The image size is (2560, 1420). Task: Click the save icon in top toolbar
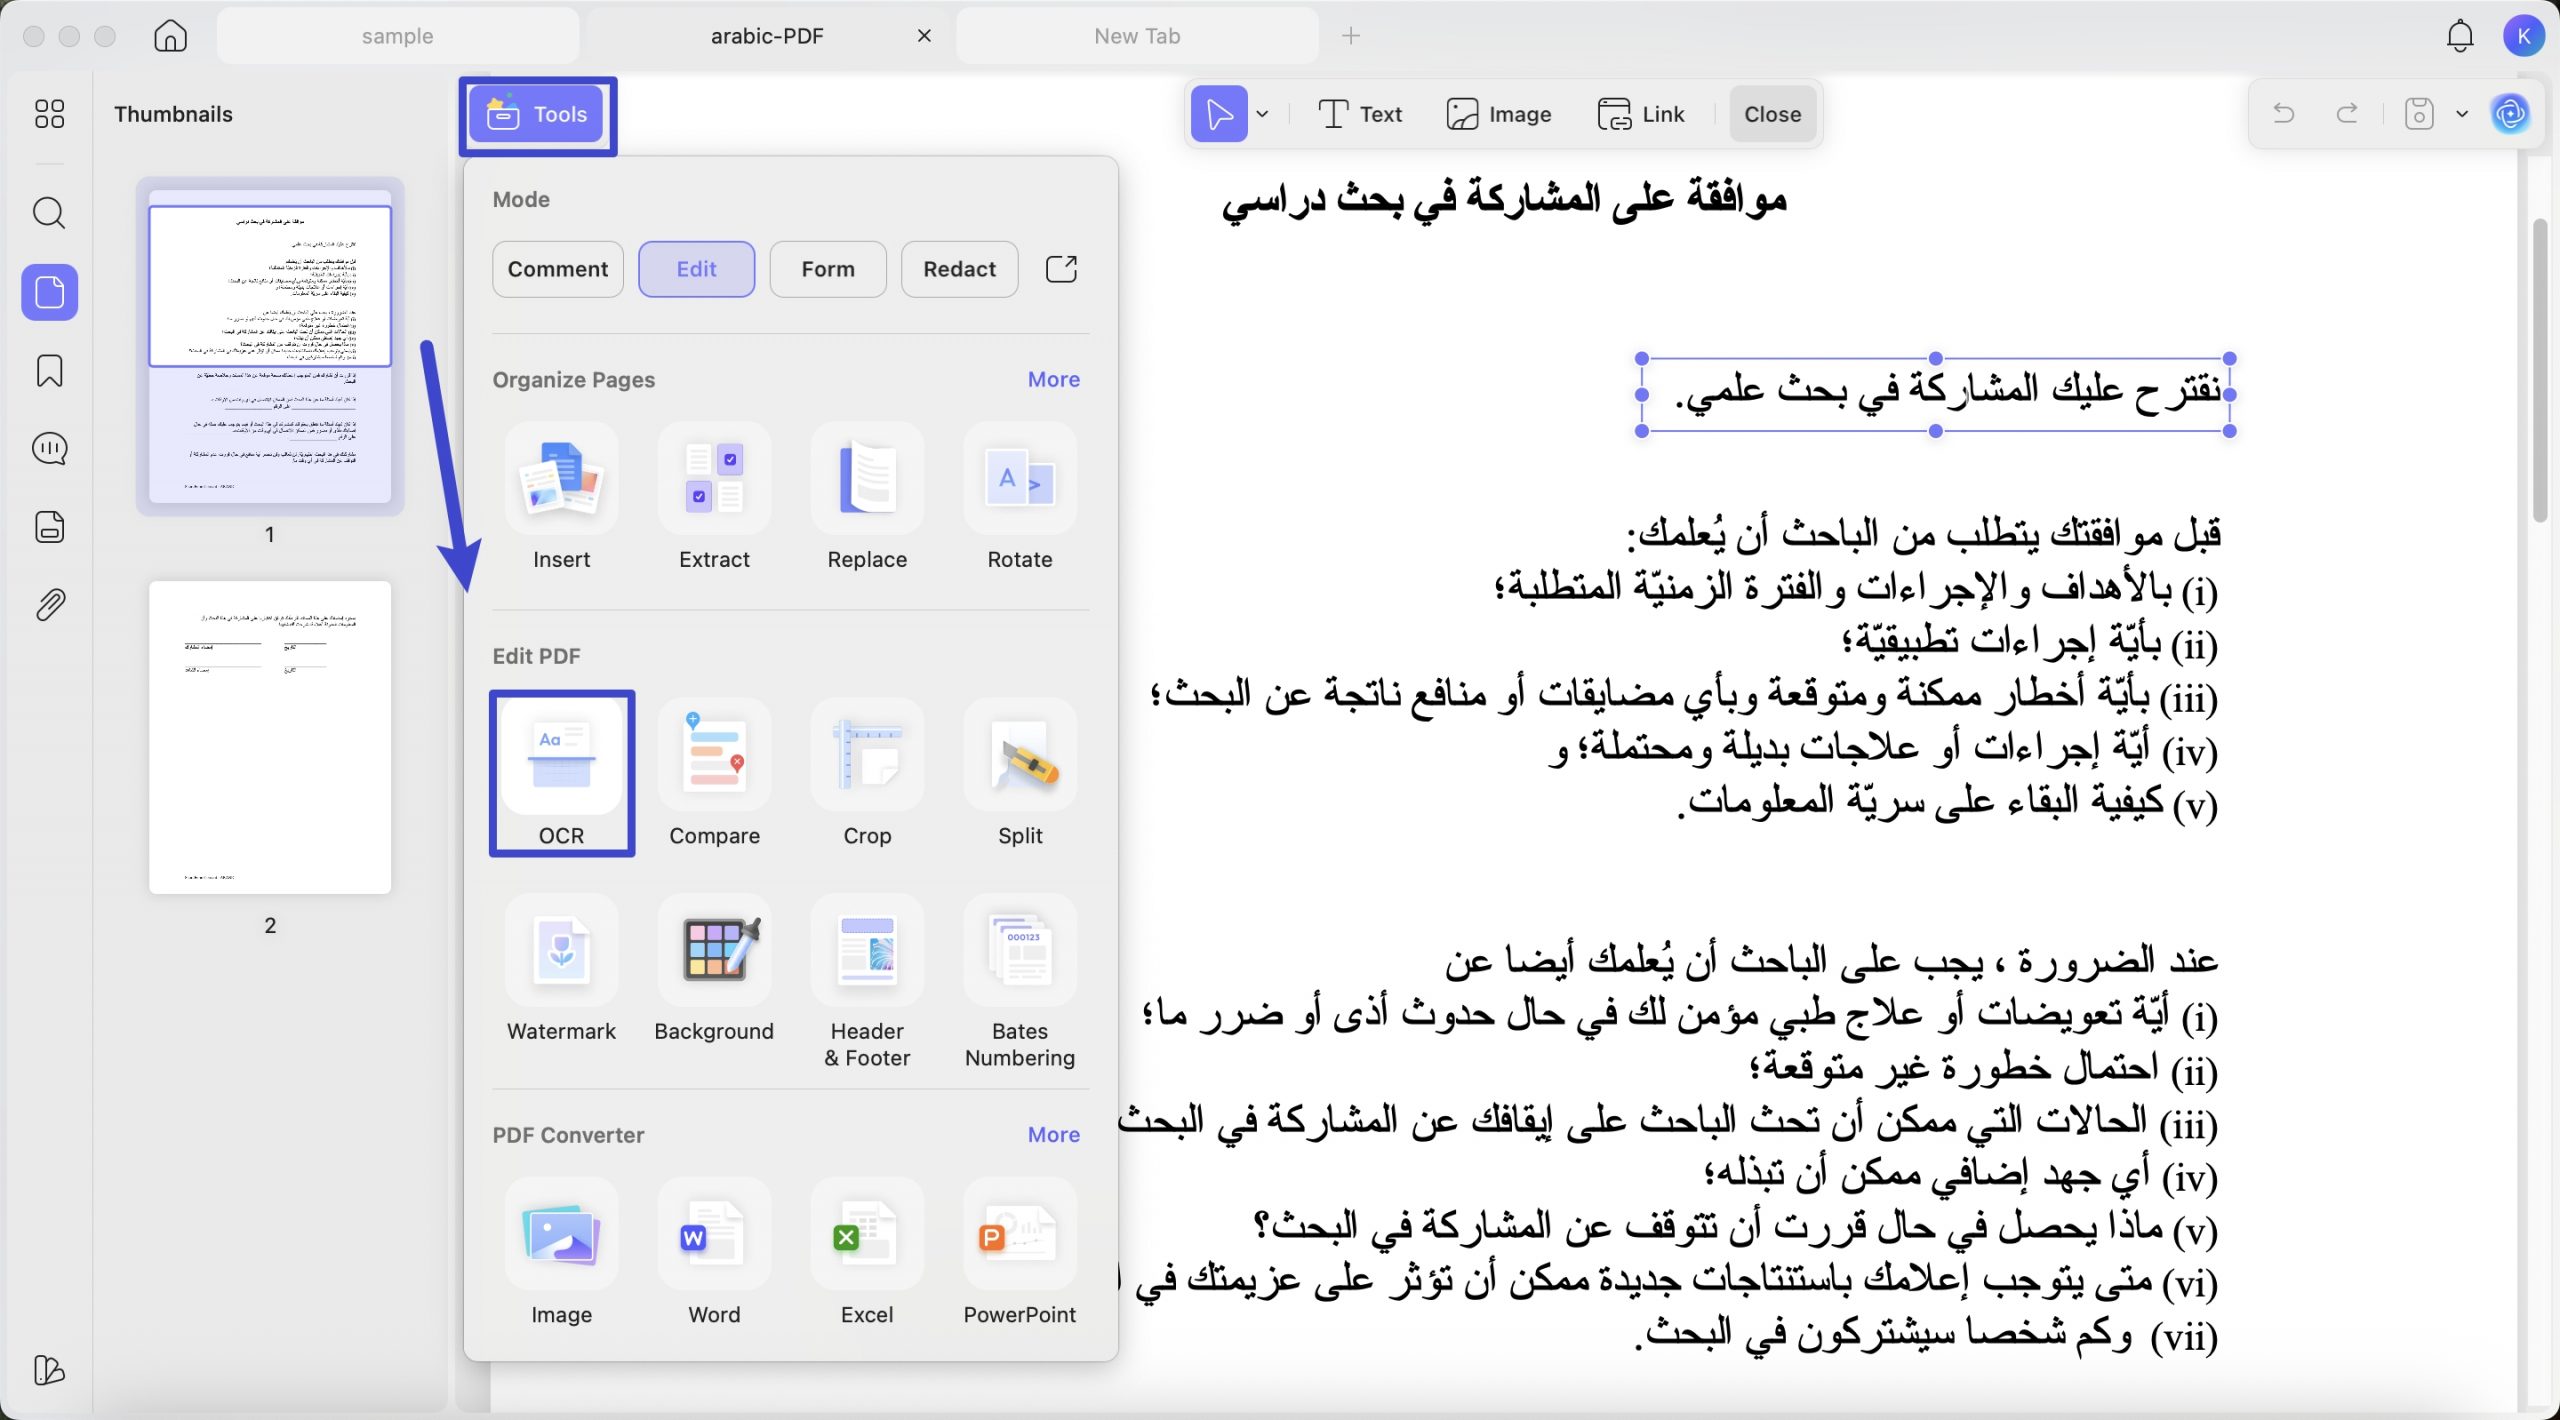2418,113
